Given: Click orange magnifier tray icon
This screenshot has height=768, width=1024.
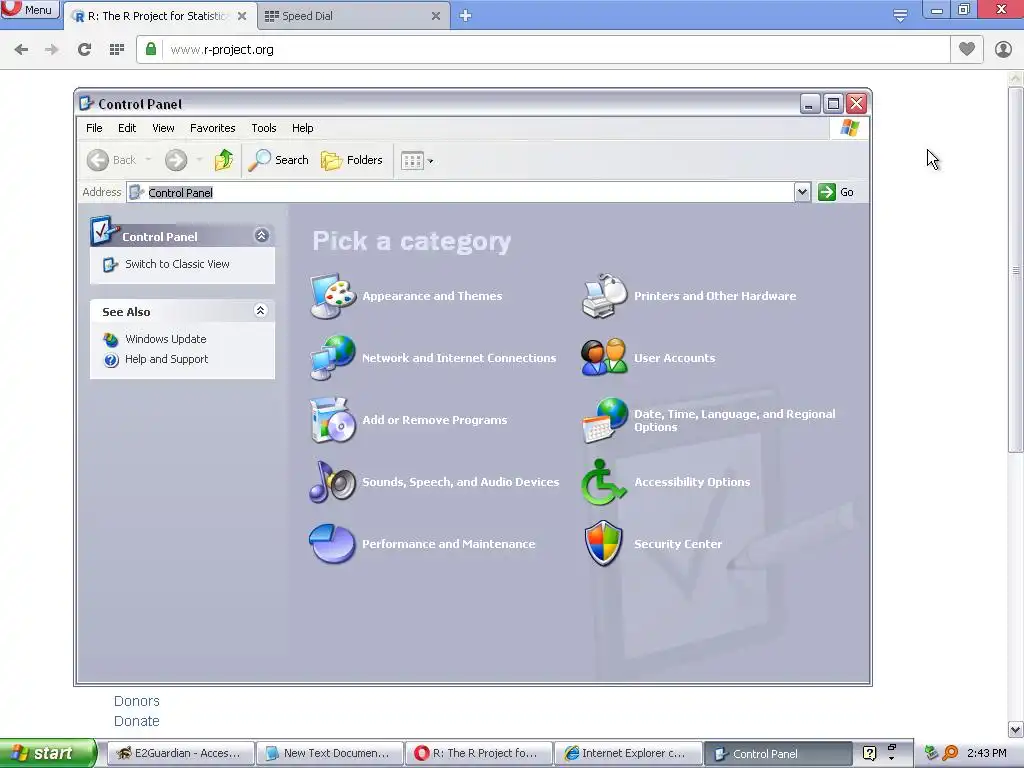Looking at the screenshot, I should pos(950,753).
